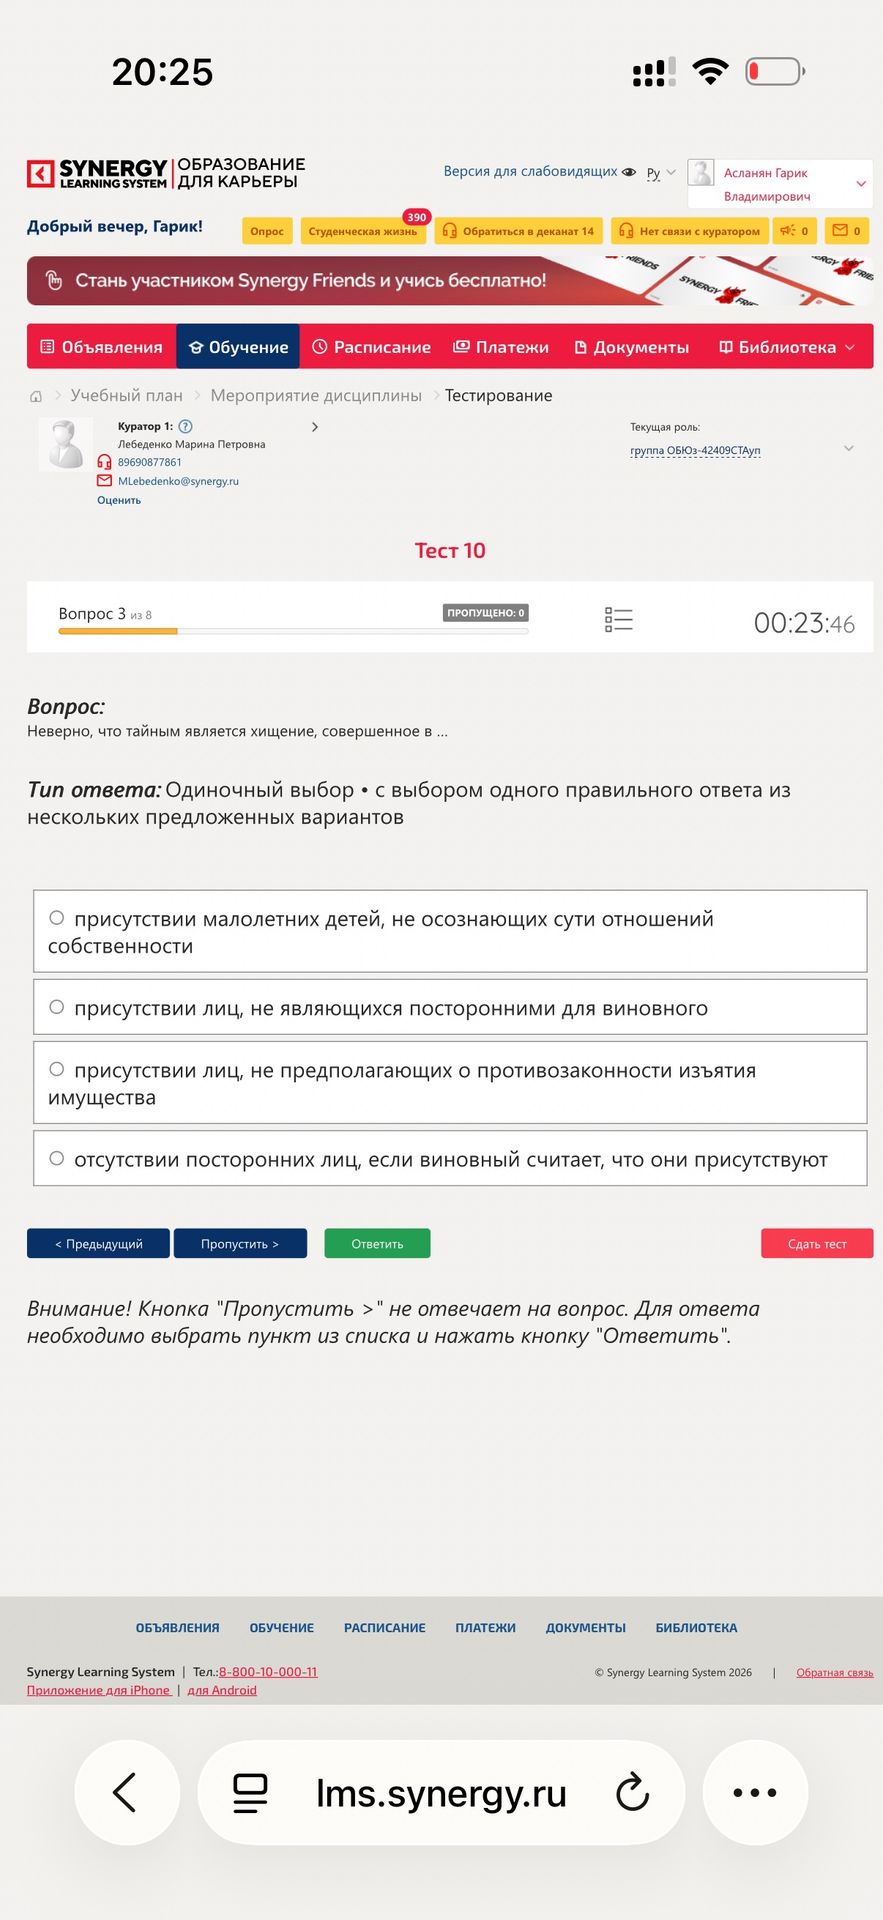This screenshot has width=883, height=1920.
Task: Open the envelope messages counter
Action: [847, 231]
